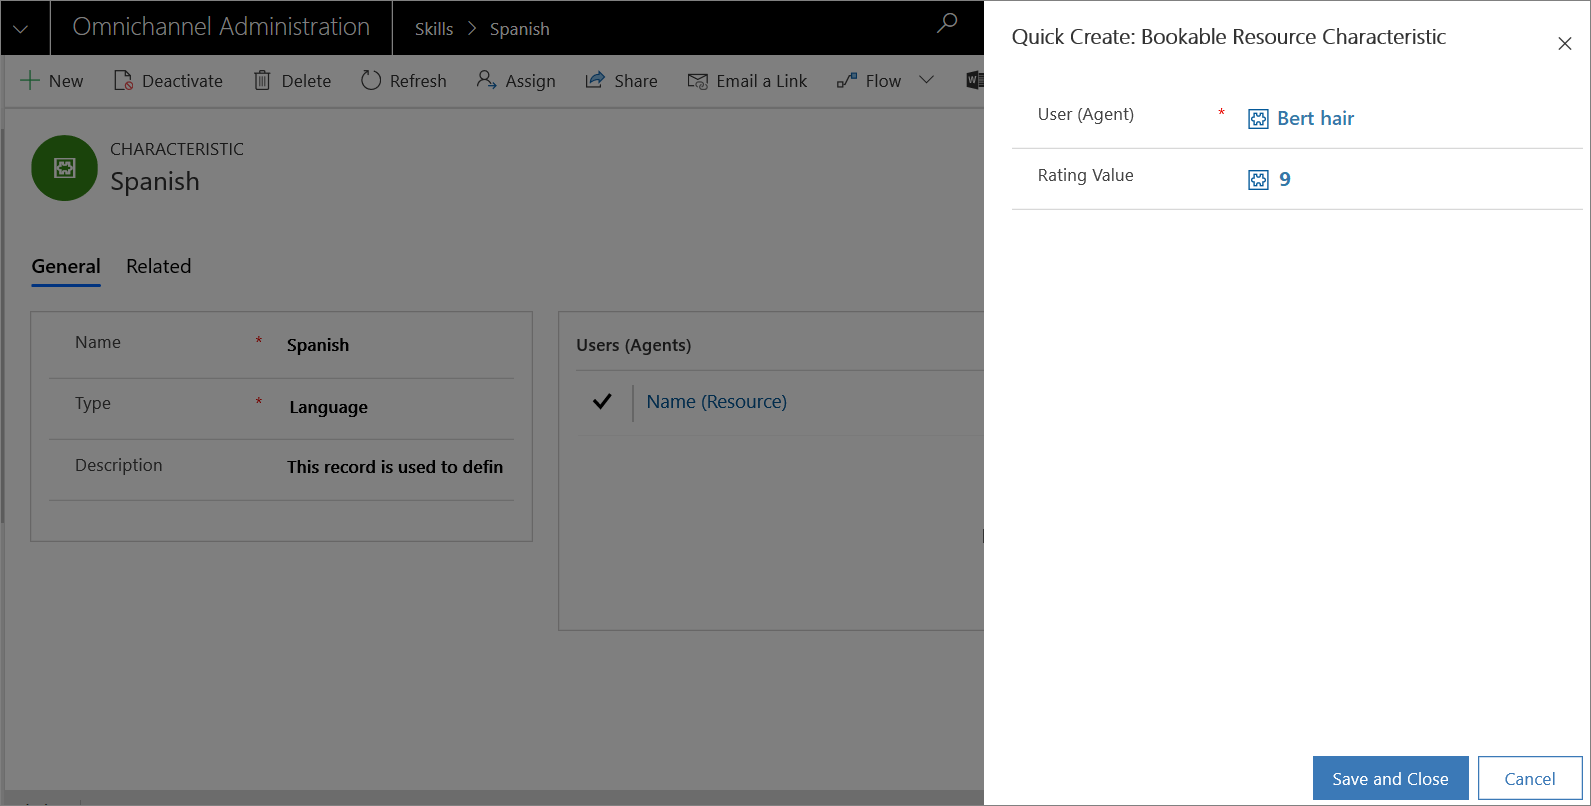Image resolution: width=1591 pixels, height=806 pixels.
Task: Click the Cancel button
Action: 1530,778
